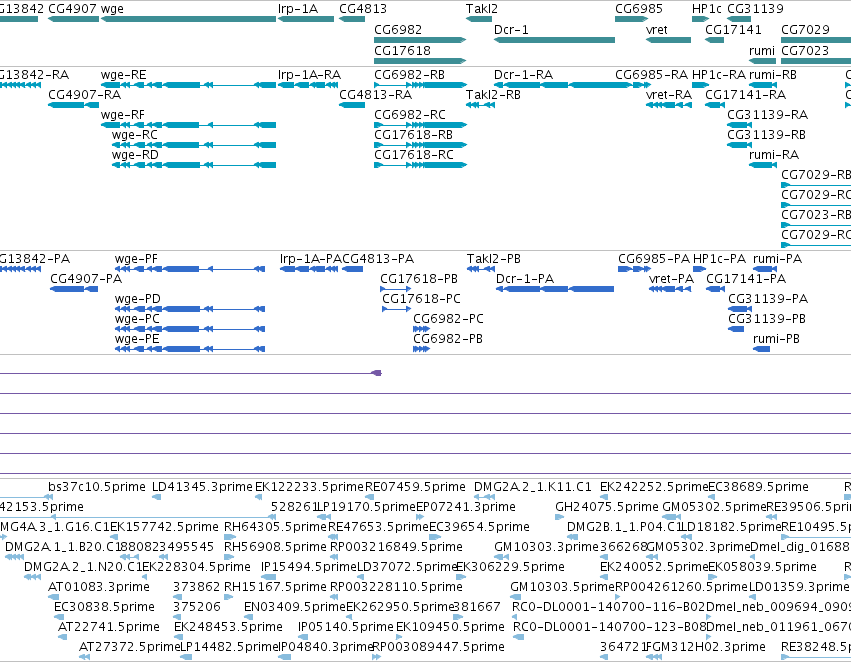Image resolution: width=851 pixels, height=662 pixels.
Task: Click the CG6982-RB transcript label
Action: [410, 75]
